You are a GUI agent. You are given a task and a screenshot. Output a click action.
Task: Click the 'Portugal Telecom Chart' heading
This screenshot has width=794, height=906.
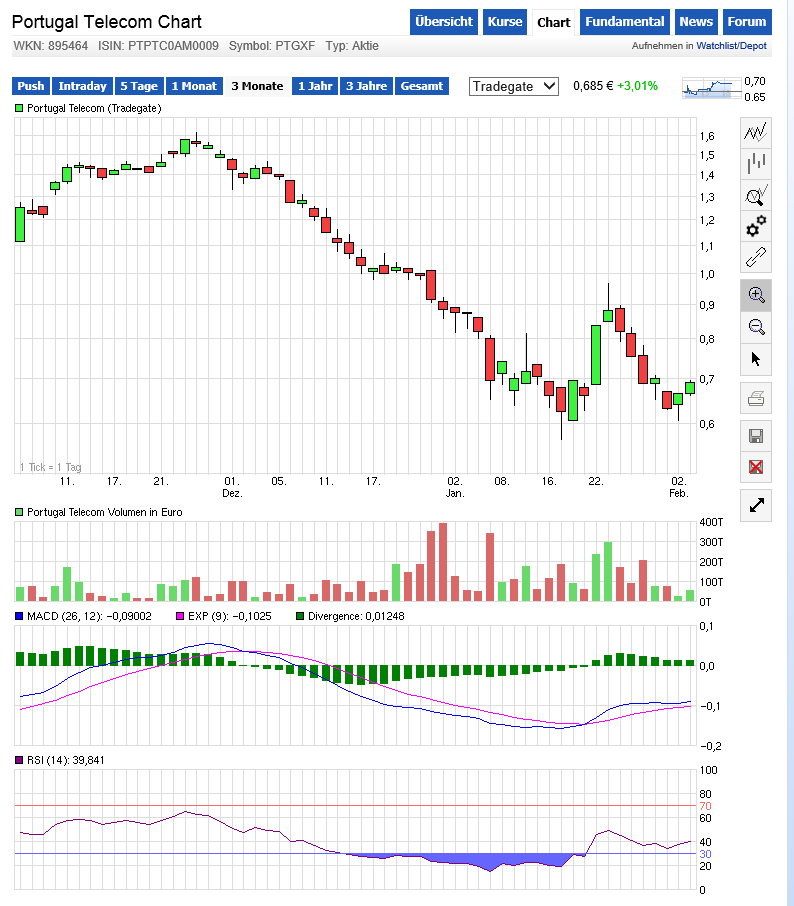tap(107, 22)
